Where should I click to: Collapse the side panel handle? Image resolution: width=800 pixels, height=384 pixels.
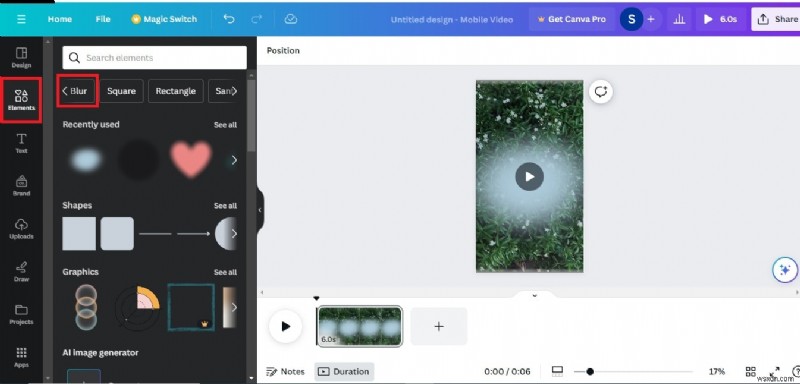[x=260, y=210]
